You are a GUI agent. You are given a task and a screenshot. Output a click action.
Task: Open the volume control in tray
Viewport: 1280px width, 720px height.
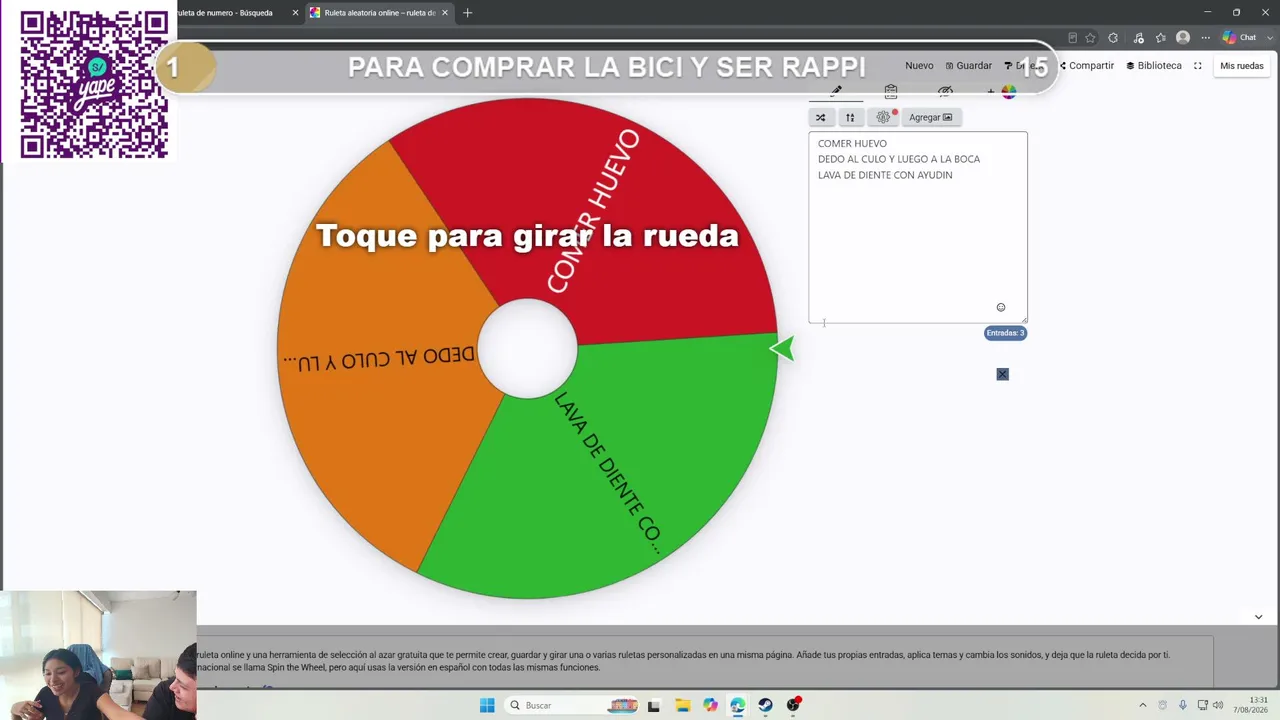pyautogui.click(x=1218, y=705)
